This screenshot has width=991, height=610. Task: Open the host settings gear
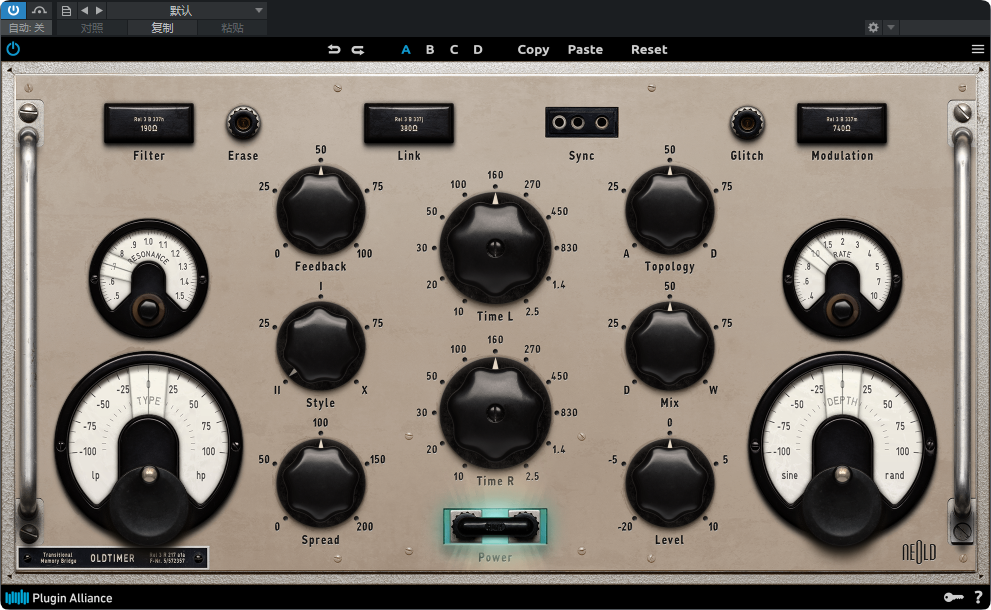[873, 27]
